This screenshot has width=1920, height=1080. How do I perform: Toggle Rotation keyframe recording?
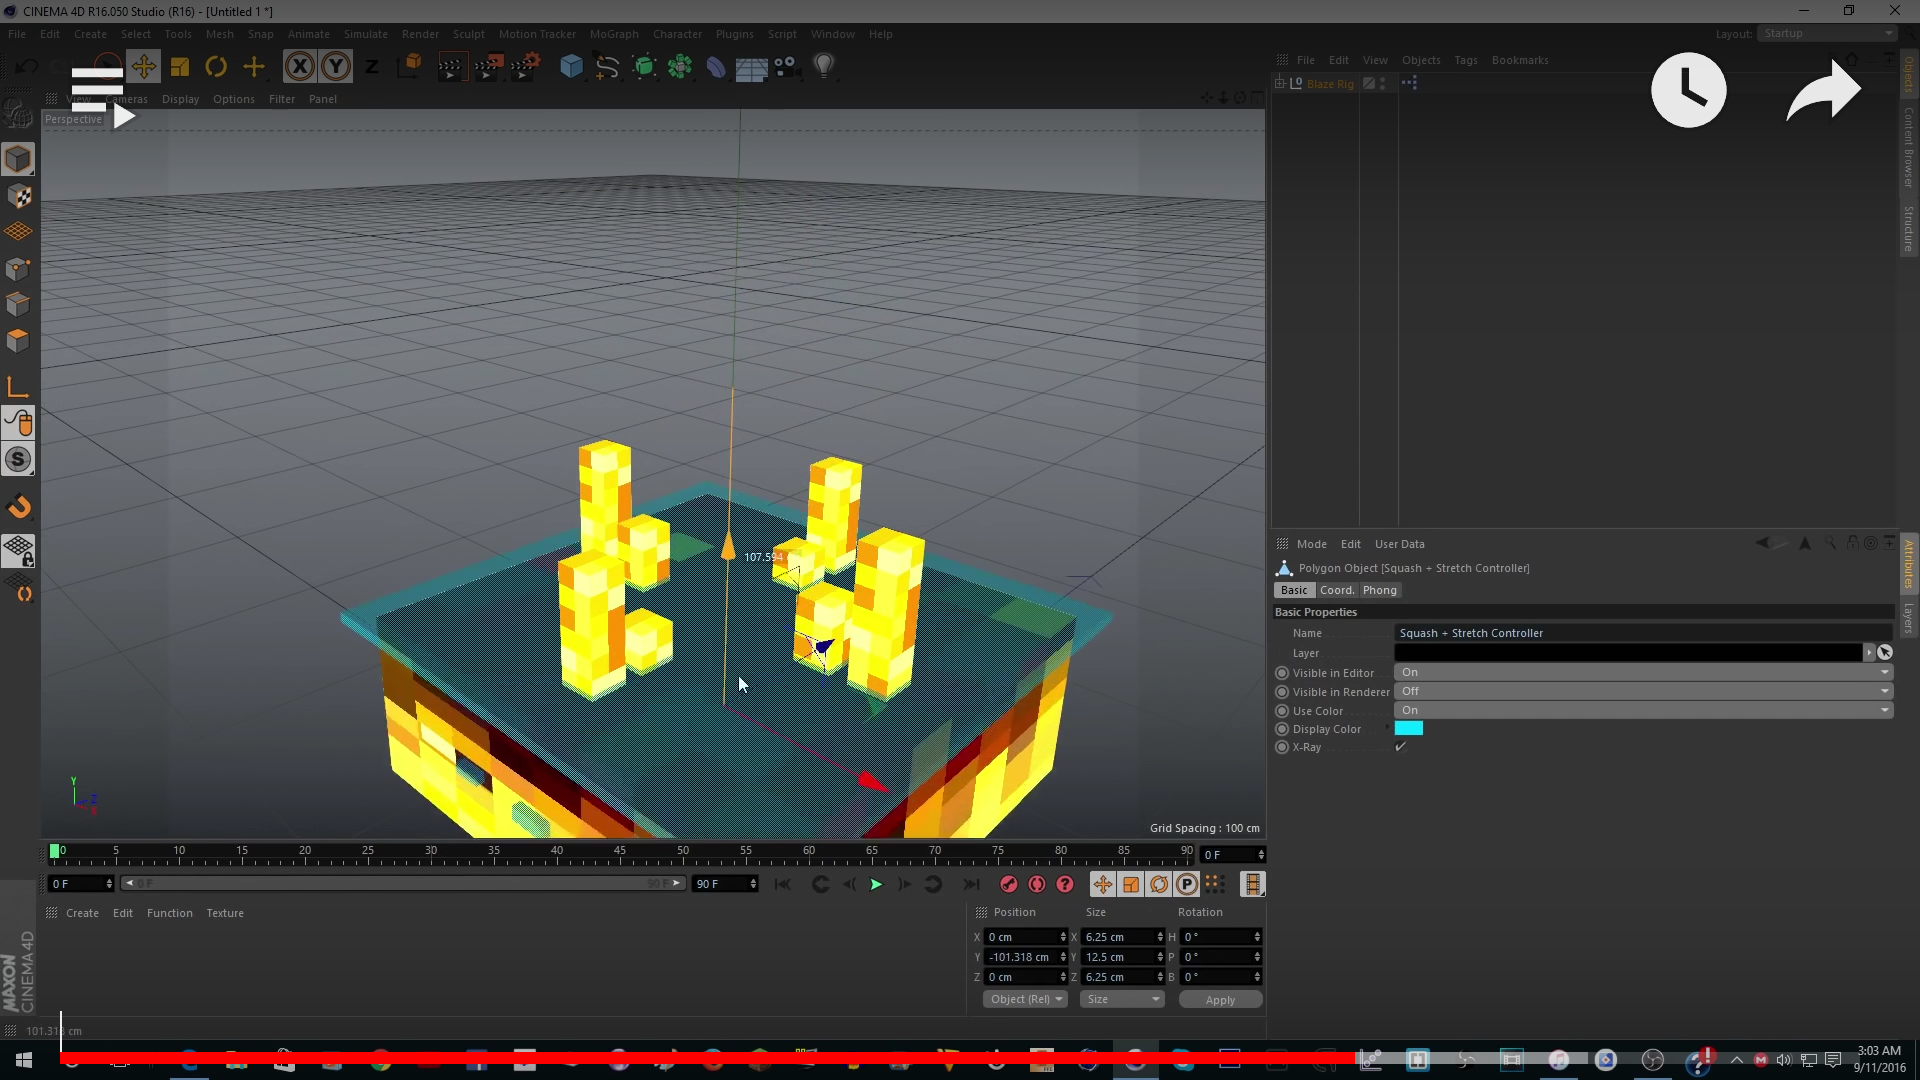pos(1158,884)
